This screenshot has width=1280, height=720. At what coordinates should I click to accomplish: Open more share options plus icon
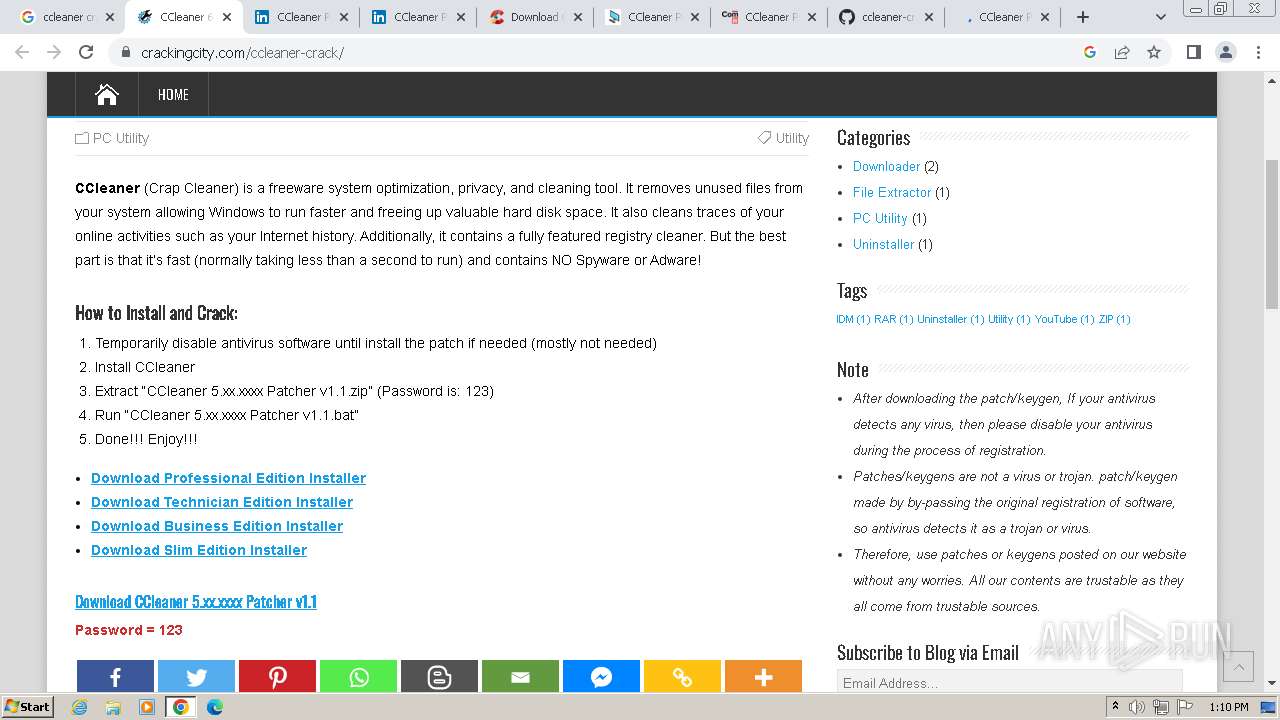coord(763,677)
